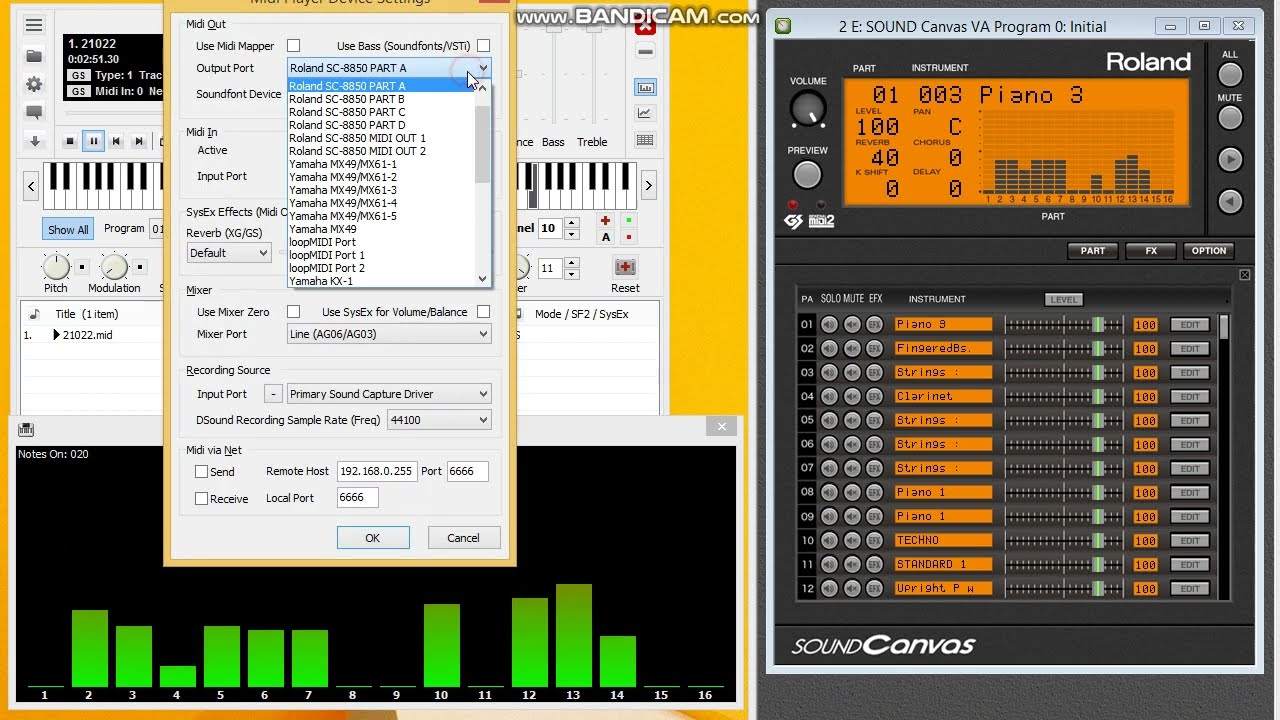The image size is (1280, 720).
Task: Enable Use Bass (Soundfonts/VSTI) checkbox
Action: [x=483, y=45]
